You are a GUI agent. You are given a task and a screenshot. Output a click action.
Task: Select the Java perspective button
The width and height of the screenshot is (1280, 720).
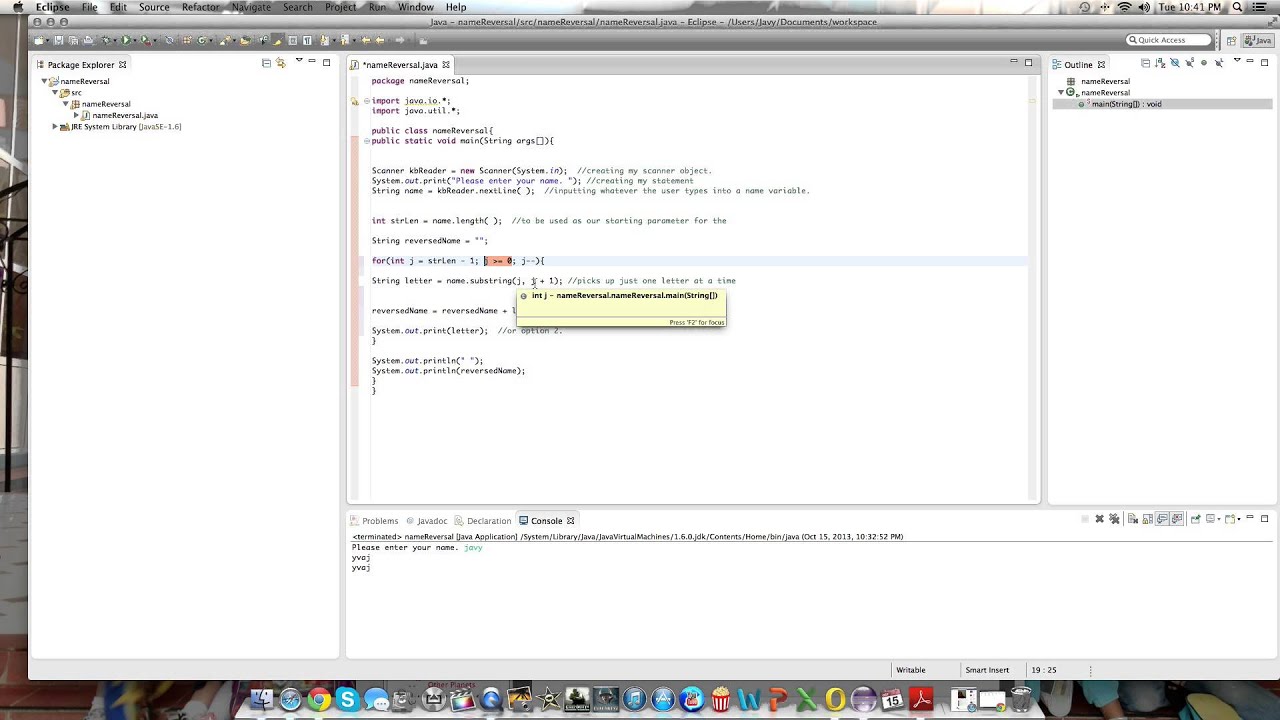click(1258, 40)
